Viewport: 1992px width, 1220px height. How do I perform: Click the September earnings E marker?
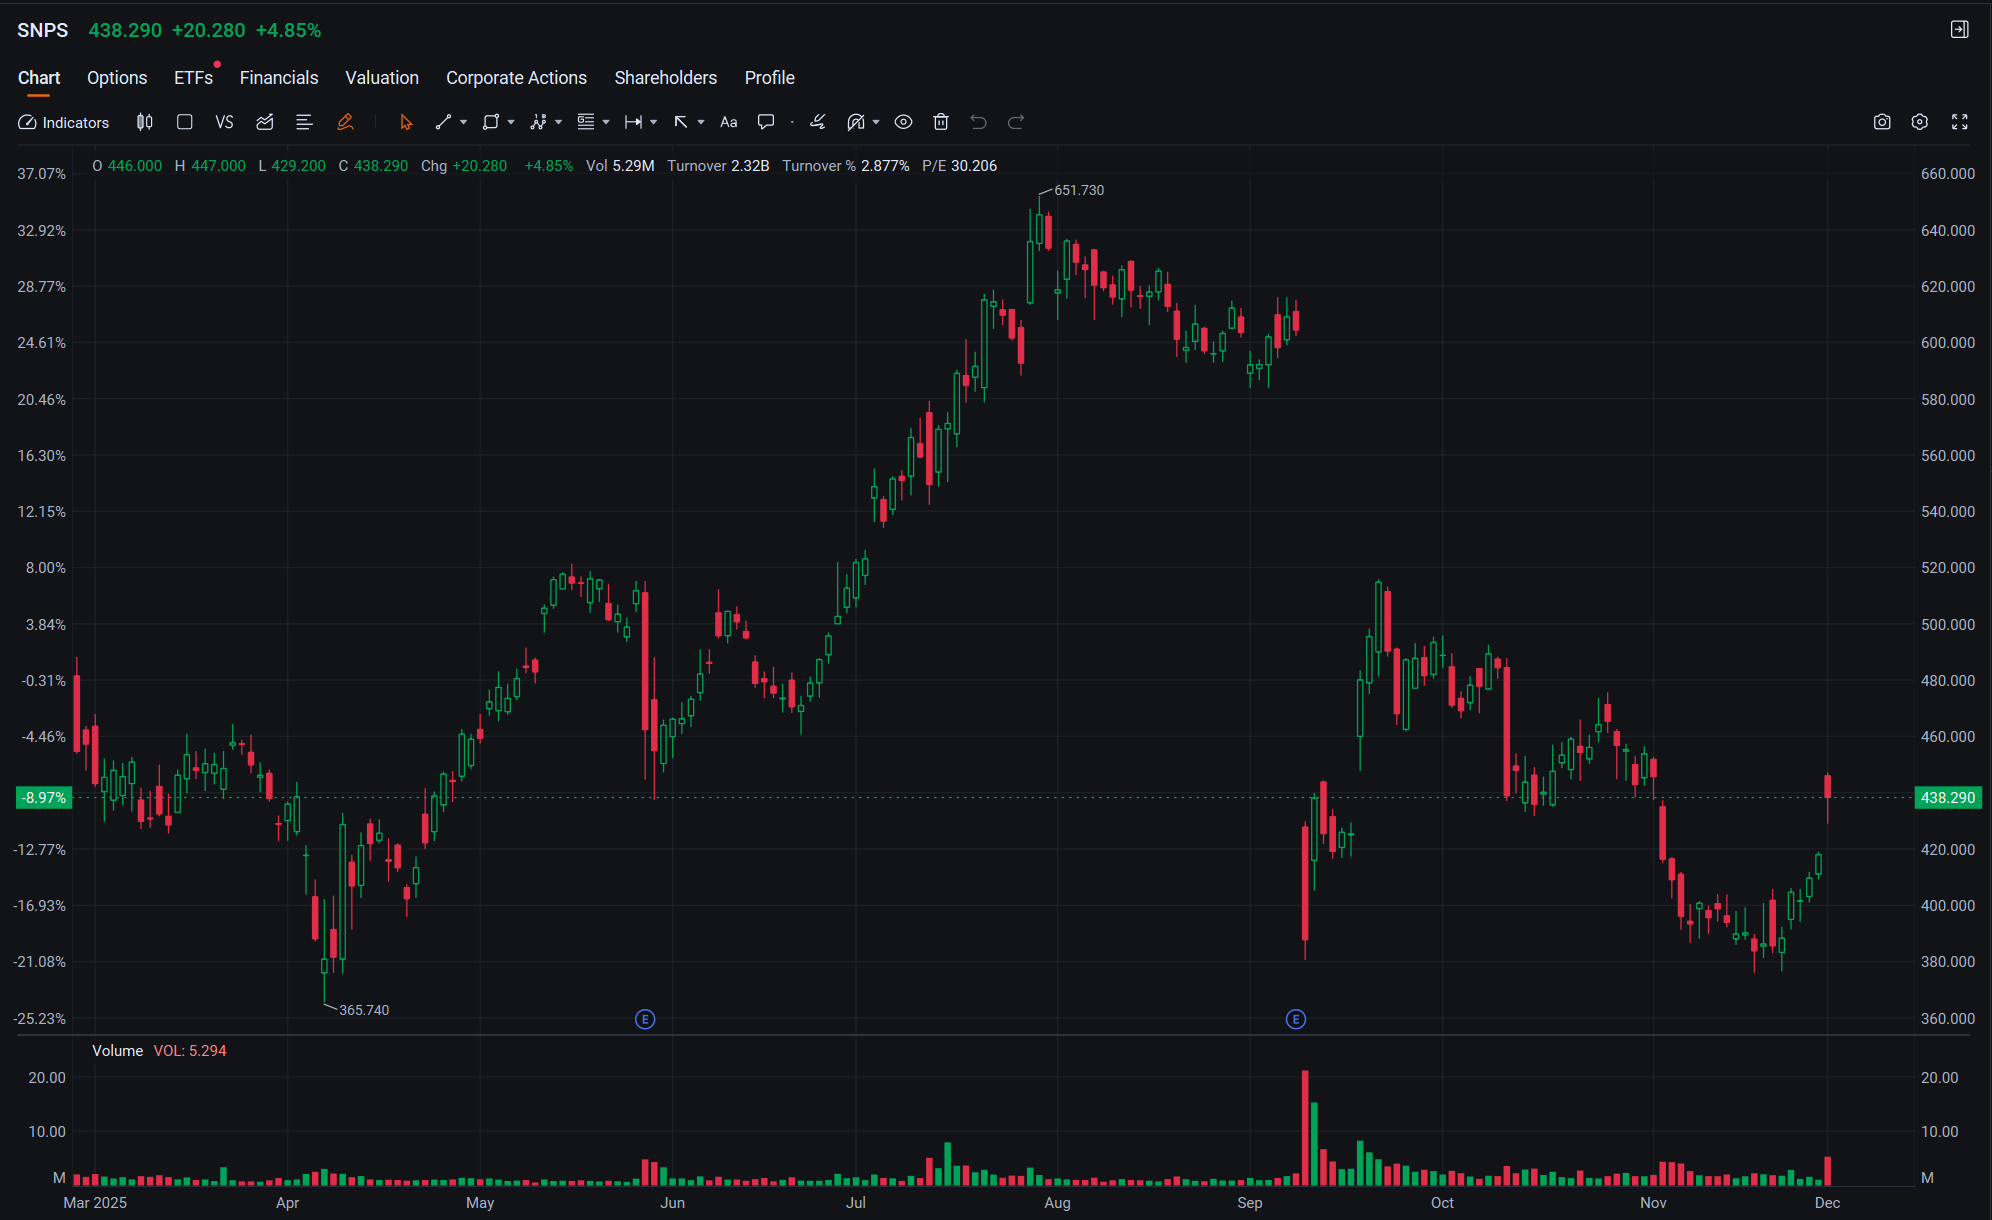[x=1295, y=1019]
